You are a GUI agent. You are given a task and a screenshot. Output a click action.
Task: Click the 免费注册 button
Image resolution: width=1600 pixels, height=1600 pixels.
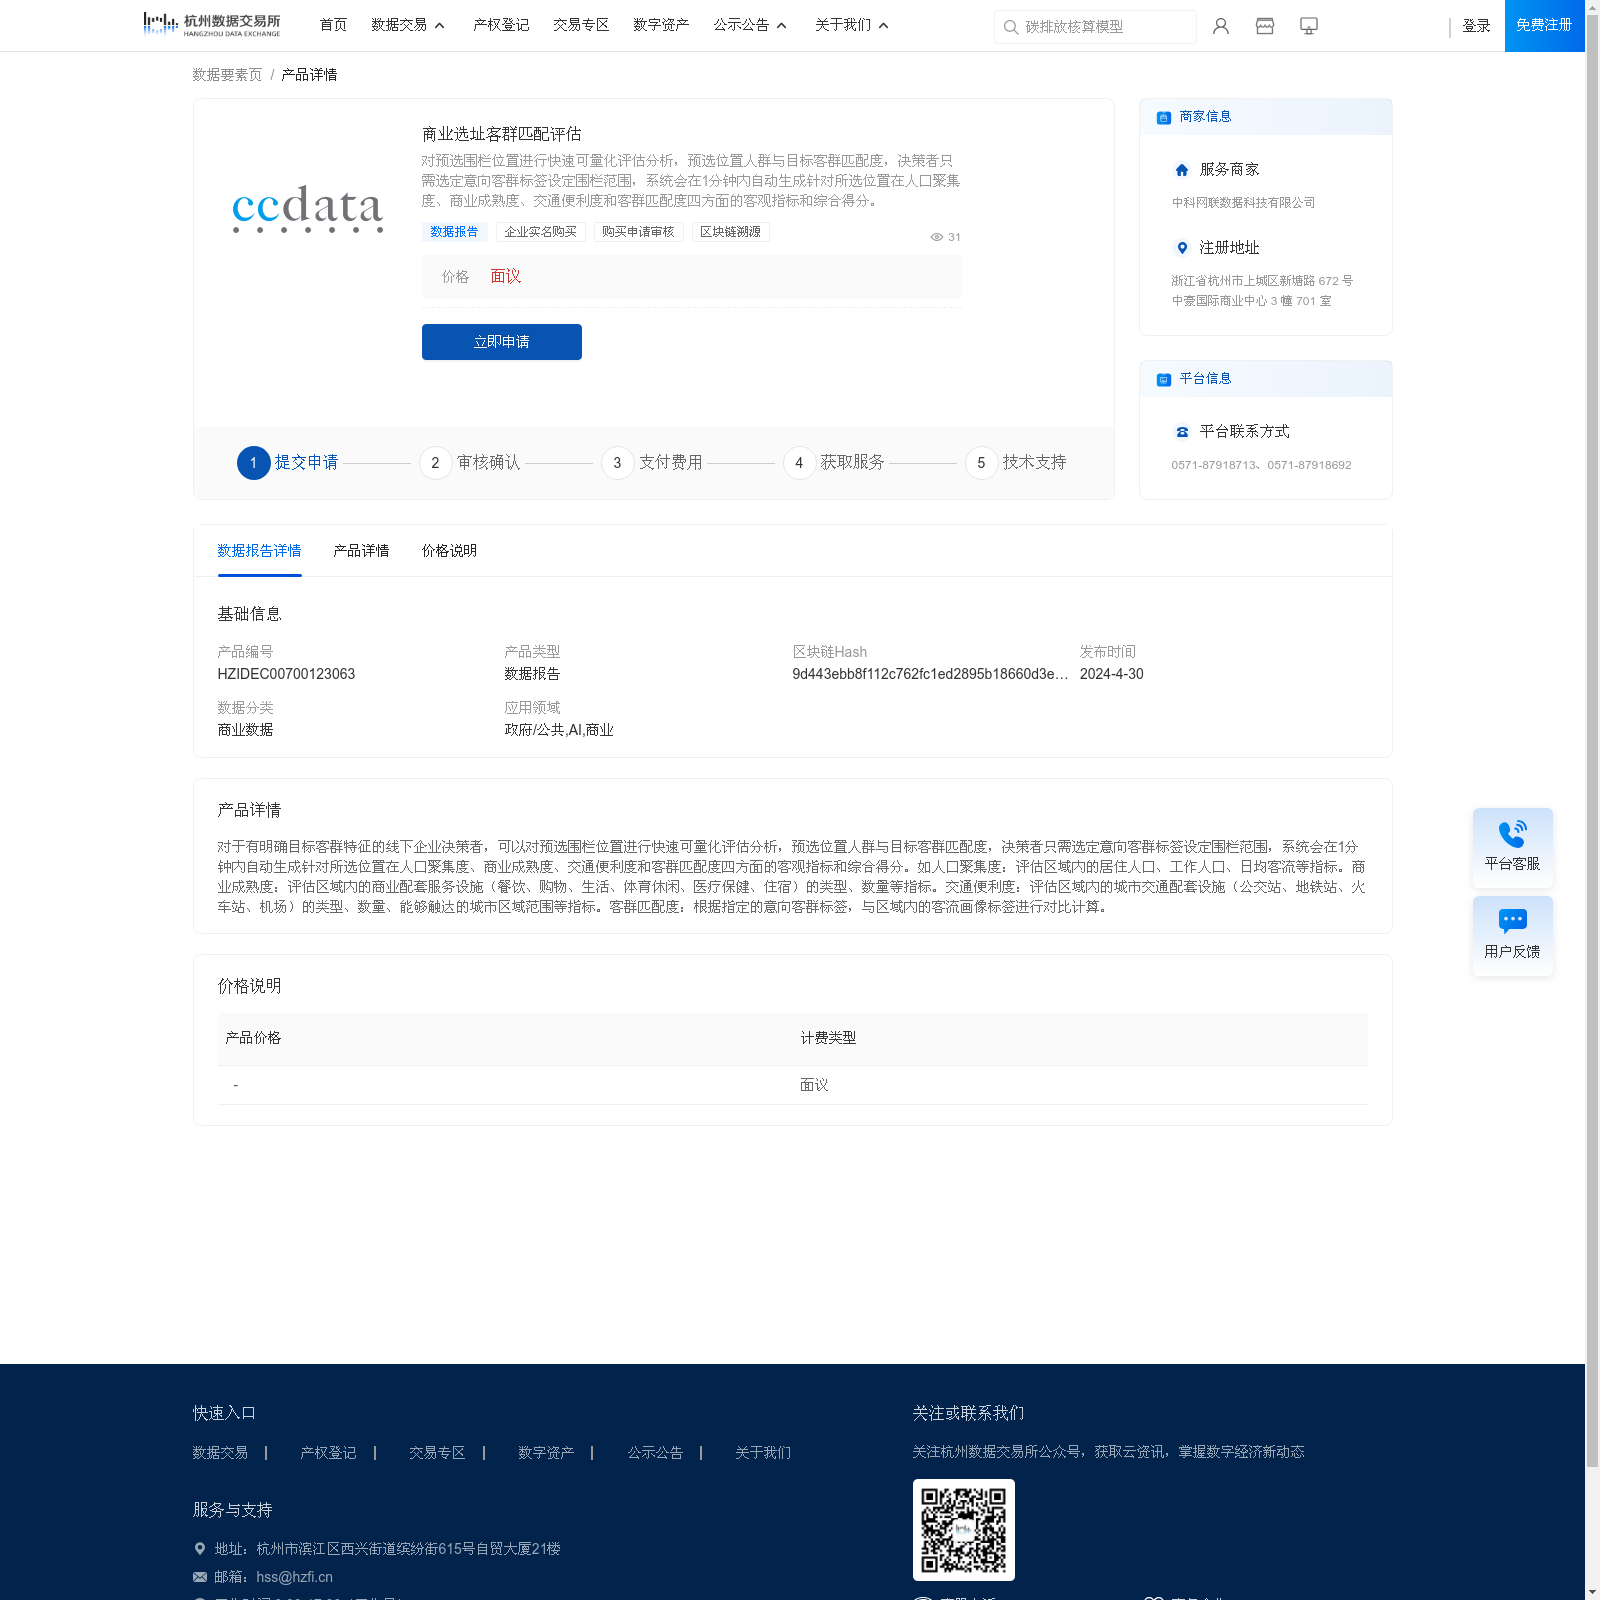1544,26
